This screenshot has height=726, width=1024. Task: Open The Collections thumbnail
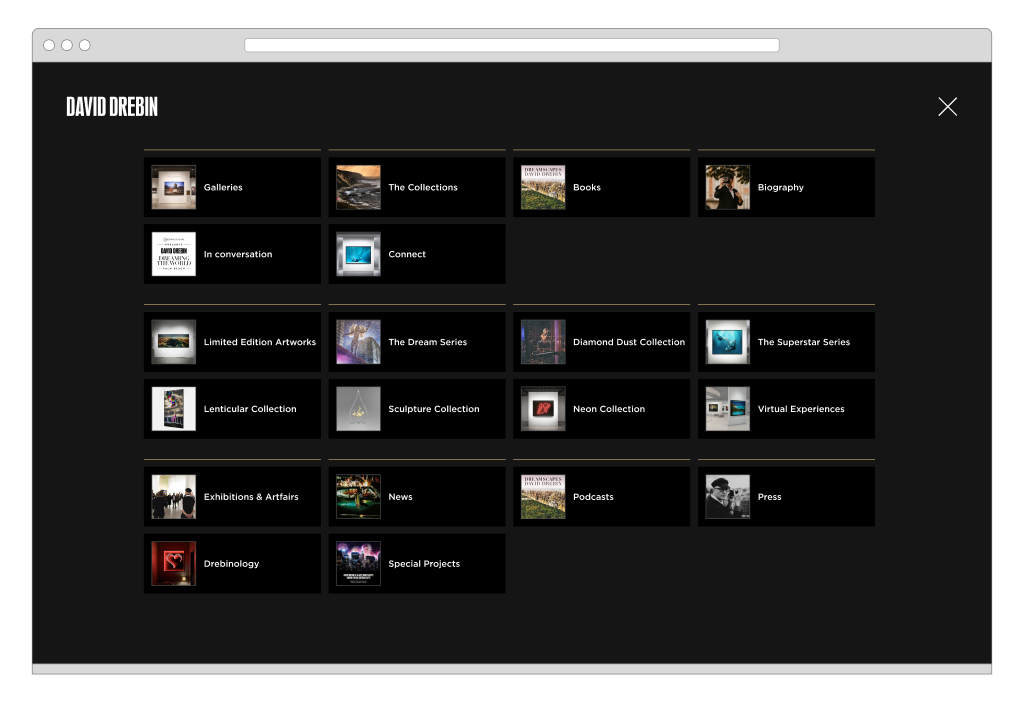359,187
